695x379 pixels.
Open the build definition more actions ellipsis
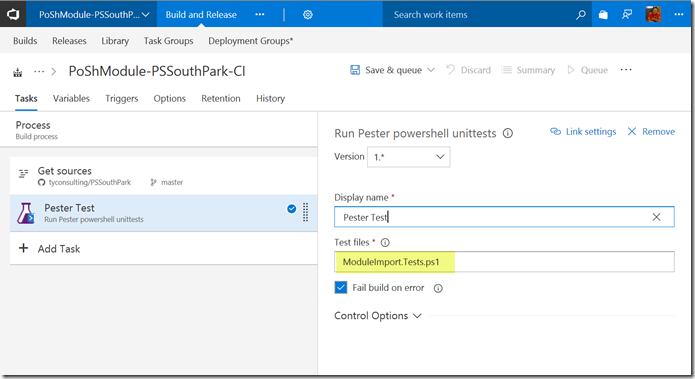tap(626, 70)
